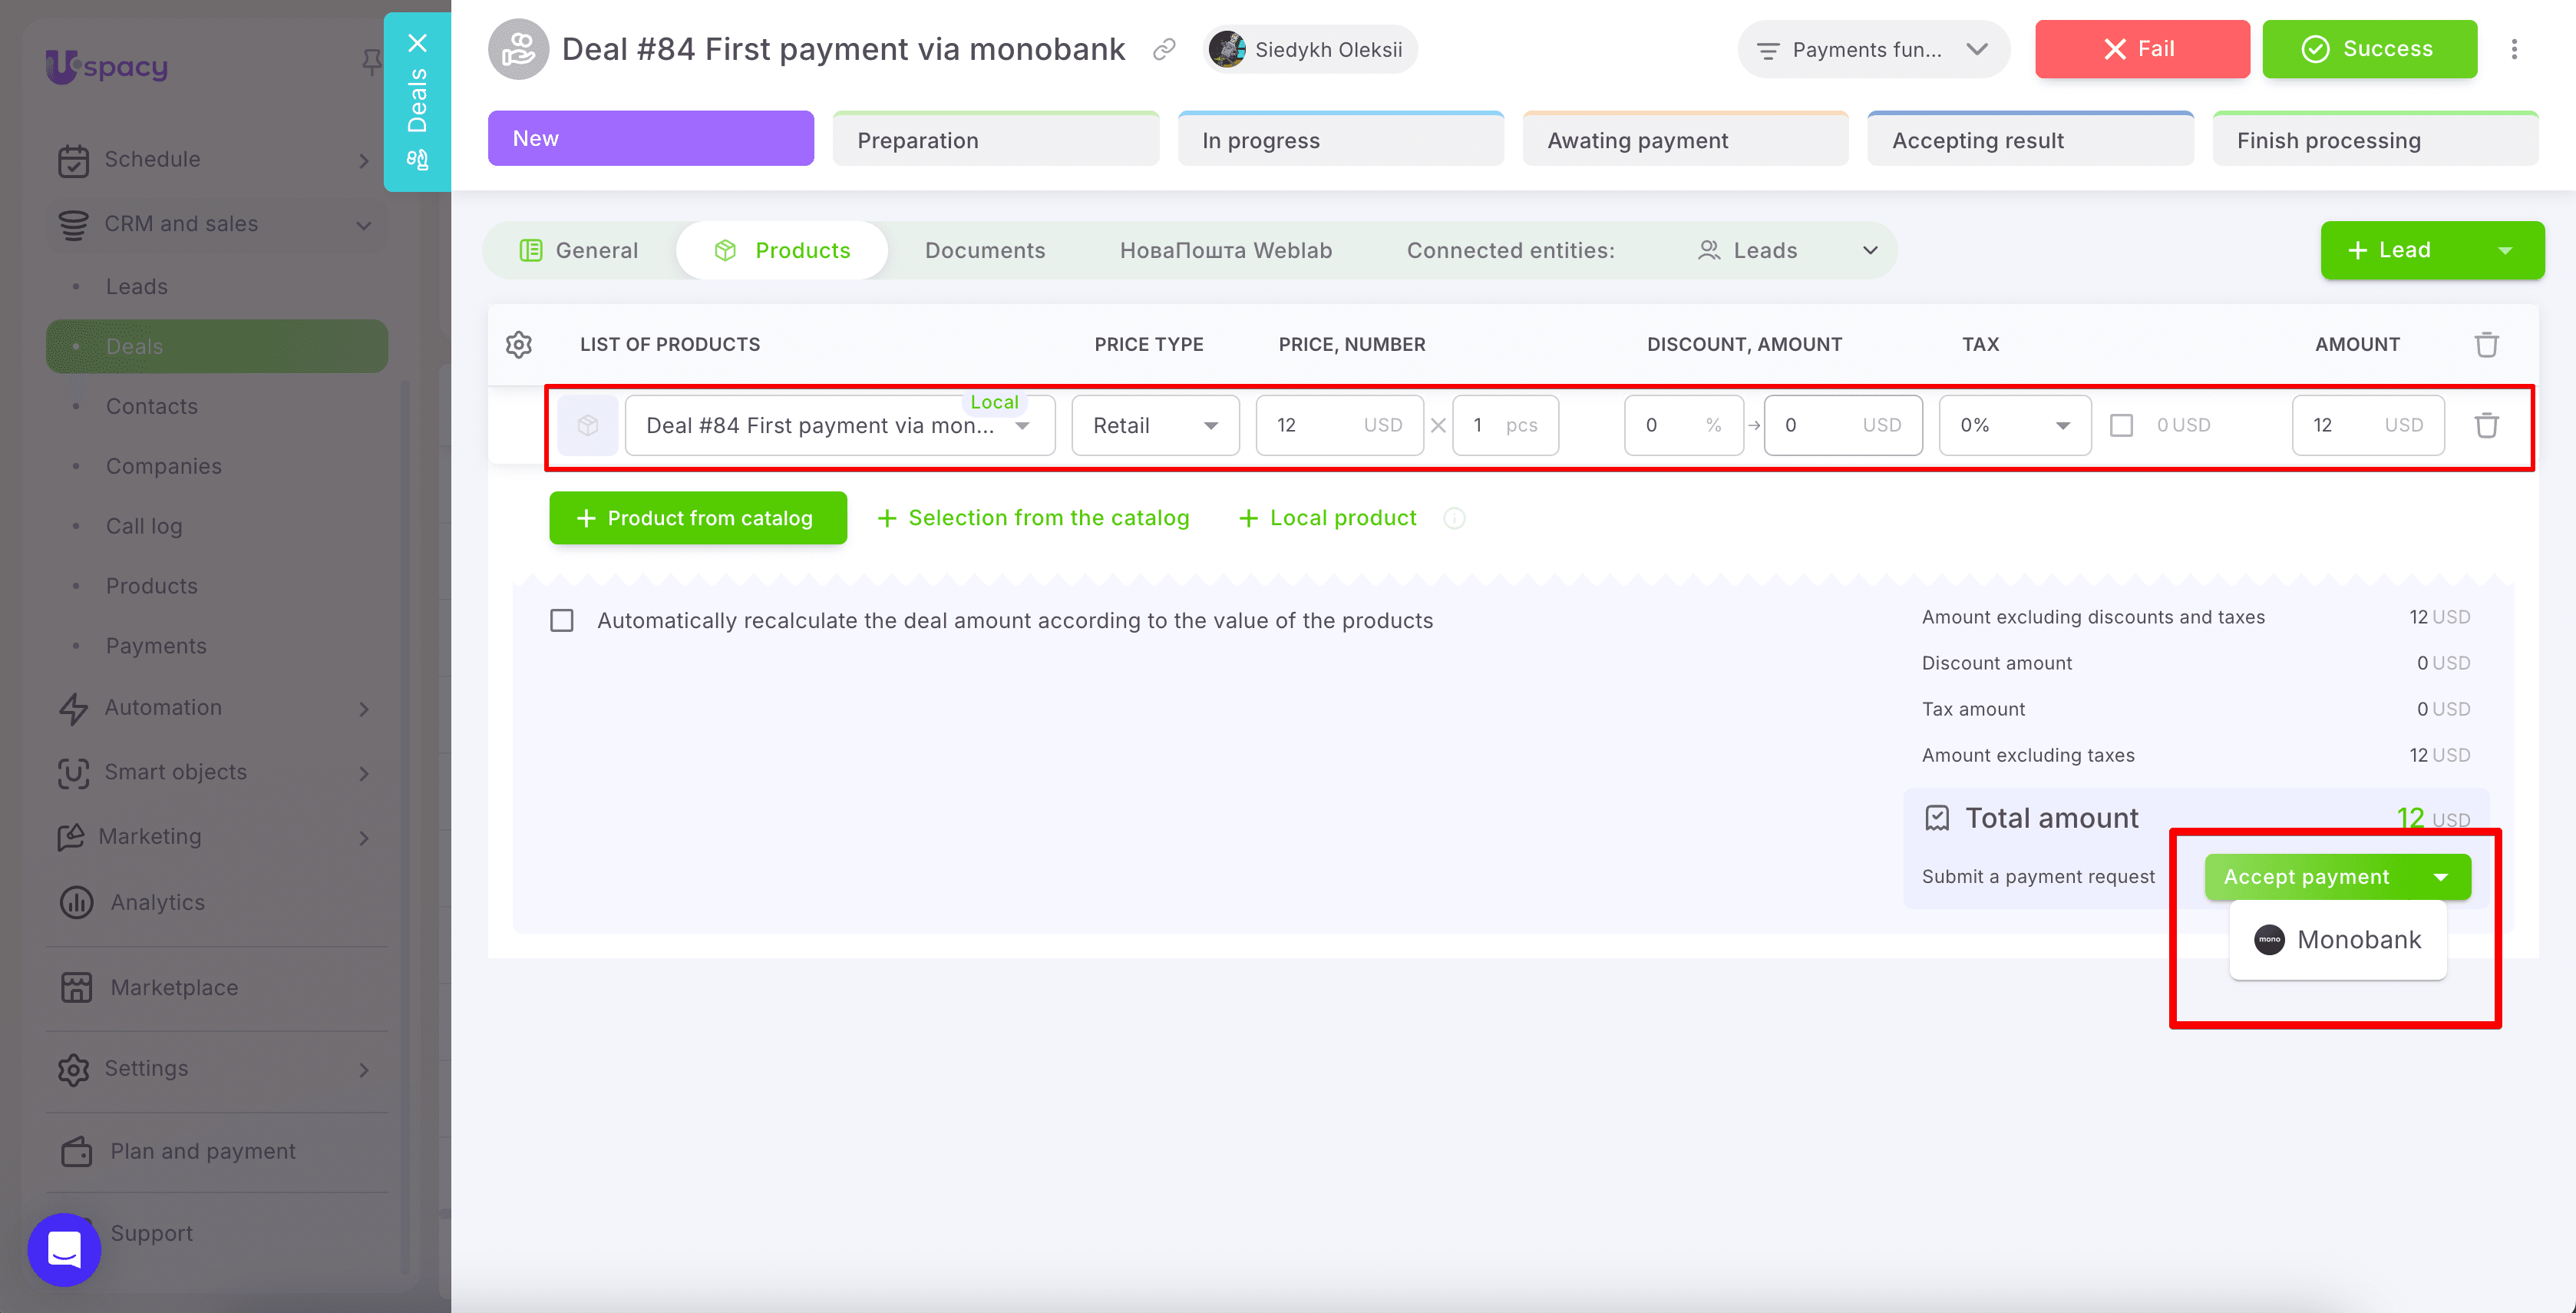Open Intercom chat bubble
This screenshot has height=1313, width=2576.
click(x=64, y=1249)
